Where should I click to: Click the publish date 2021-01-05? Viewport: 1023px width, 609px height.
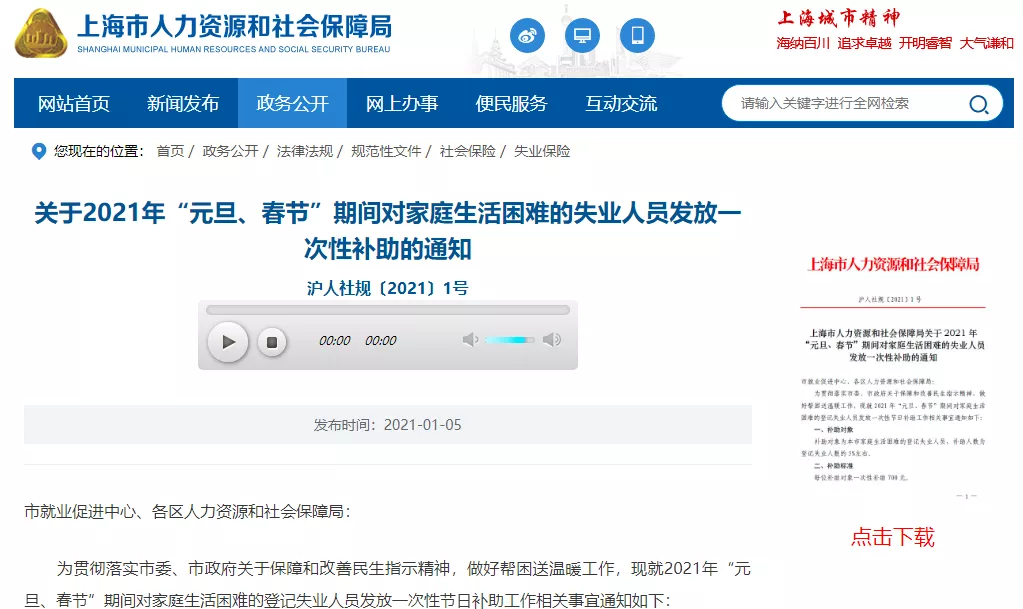pyautogui.click(x=422, y=425)
